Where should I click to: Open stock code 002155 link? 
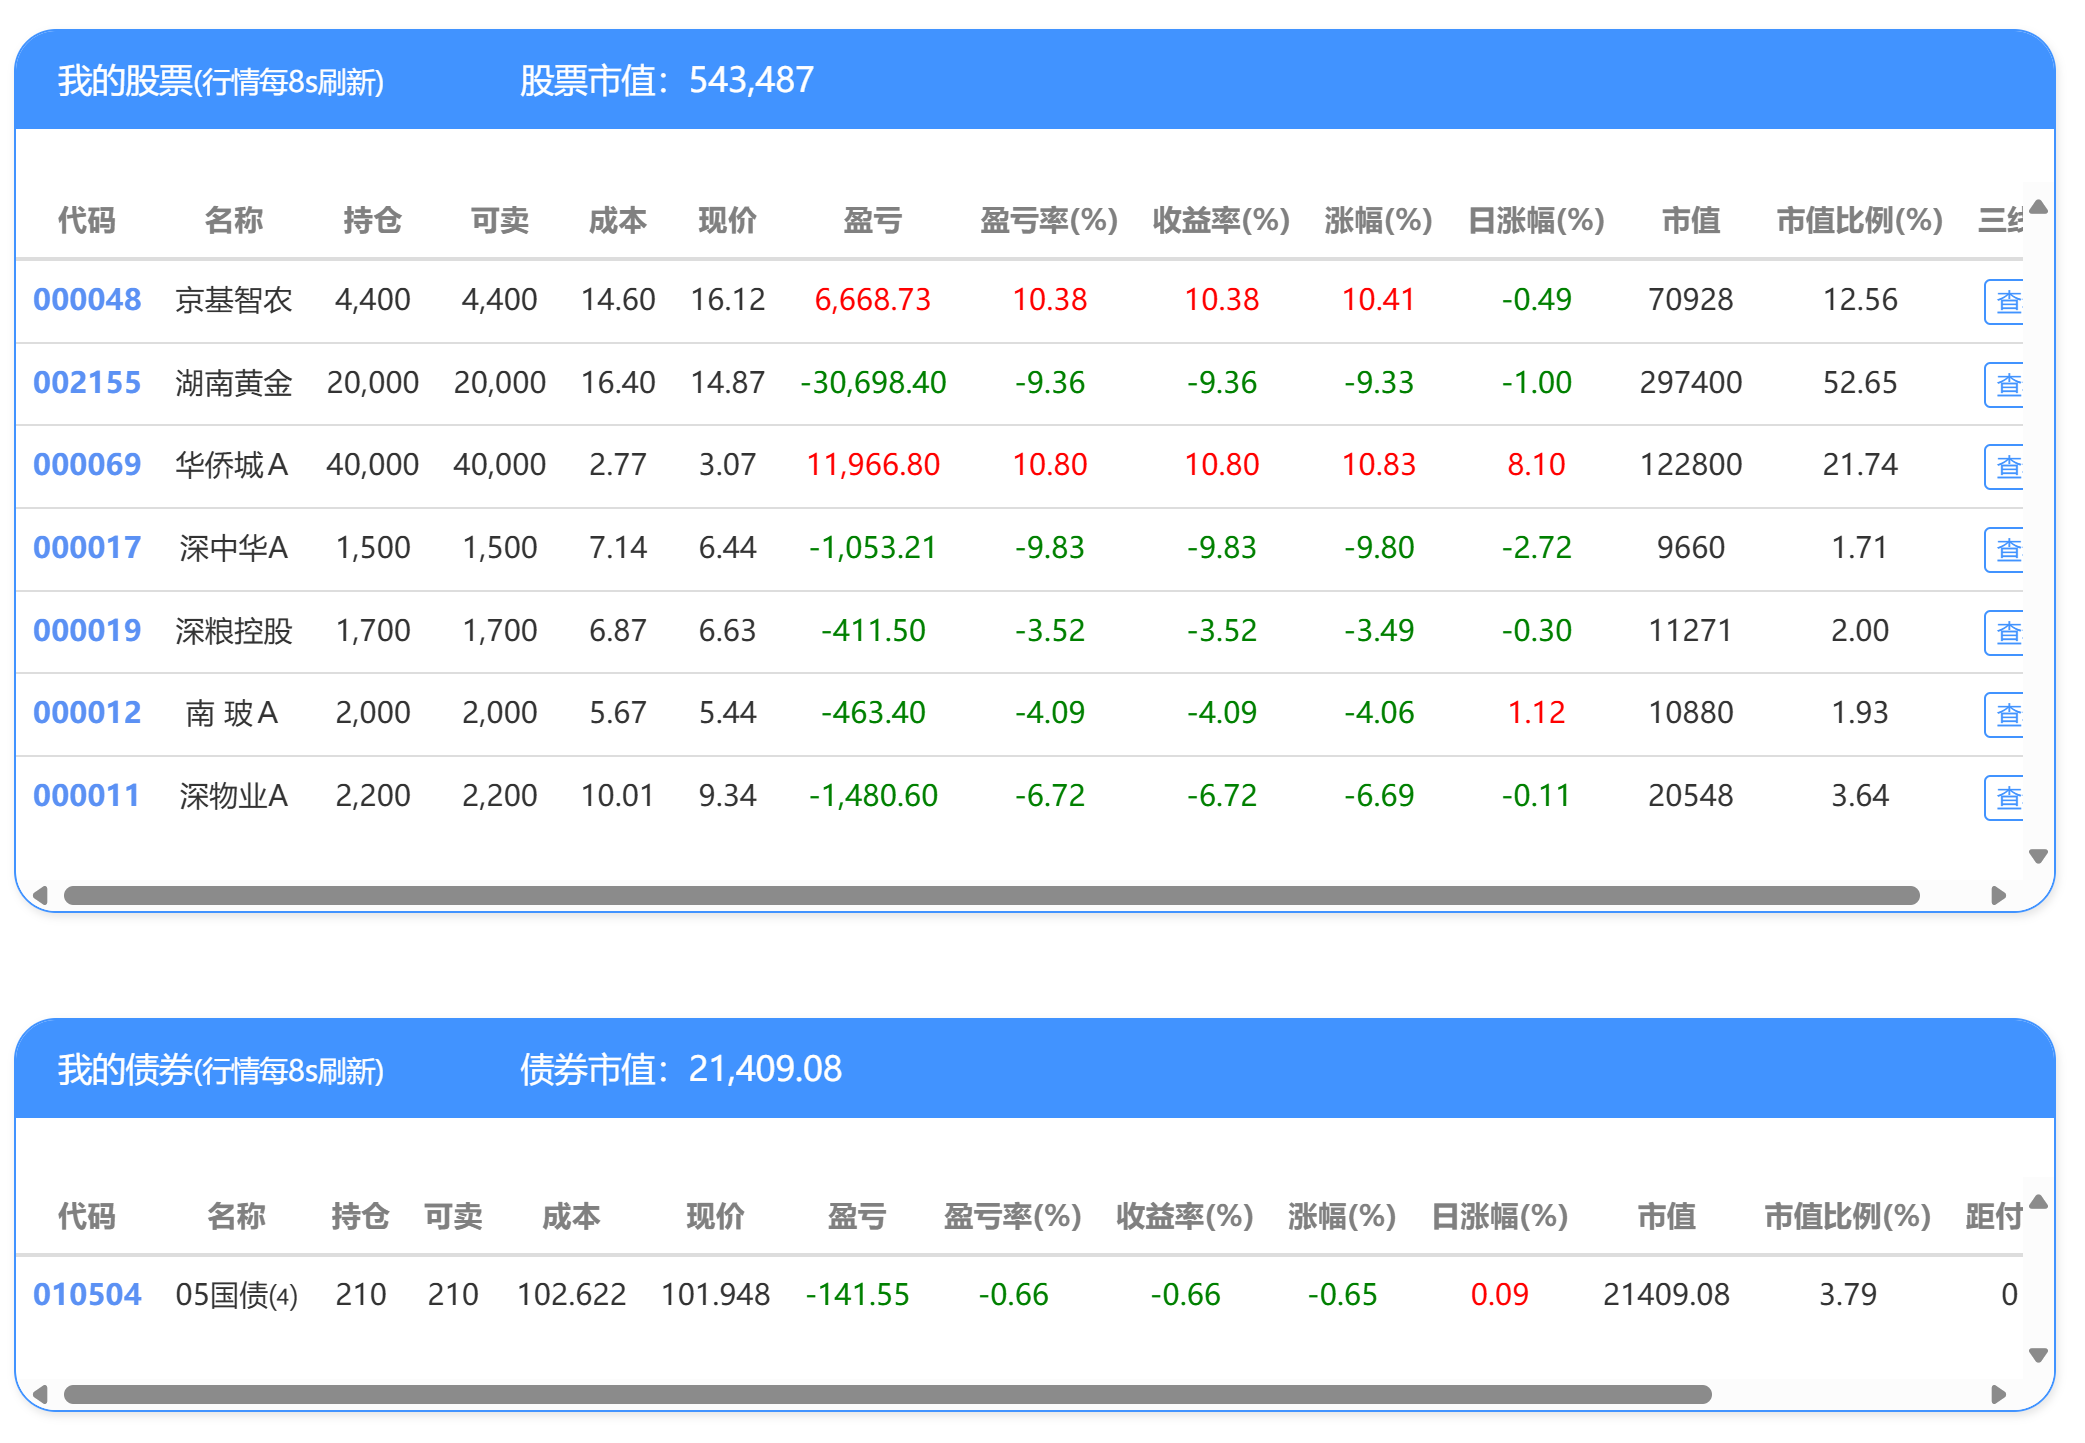[x=87, y=383]
